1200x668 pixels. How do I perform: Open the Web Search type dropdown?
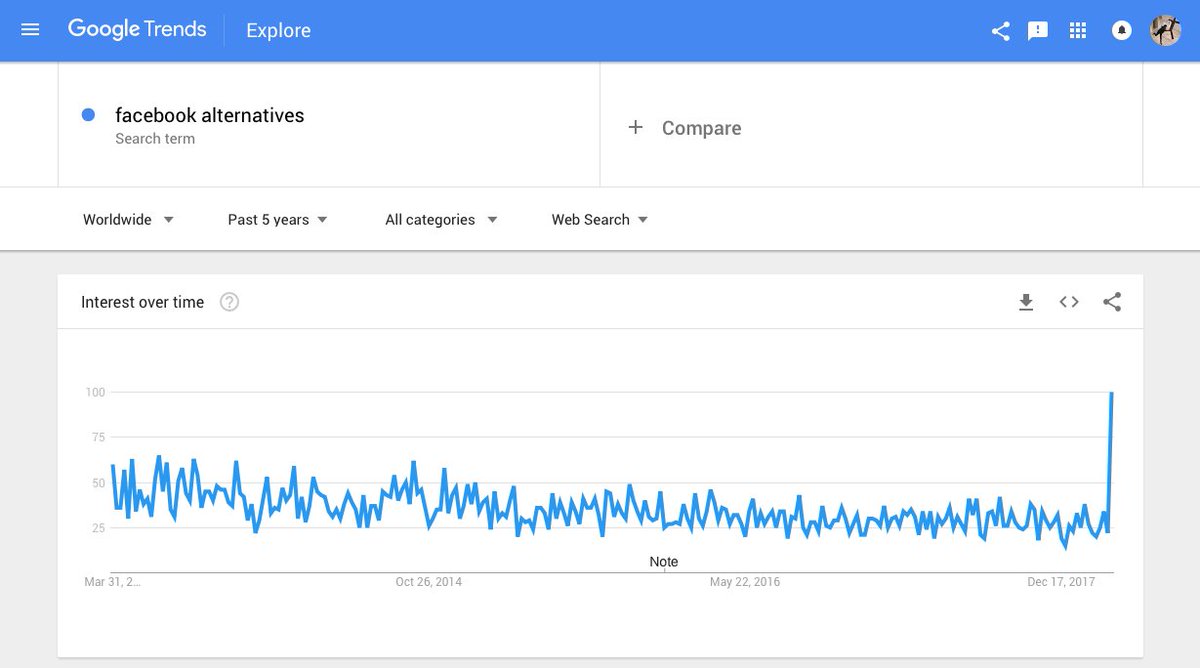click(x=600, y=219)
